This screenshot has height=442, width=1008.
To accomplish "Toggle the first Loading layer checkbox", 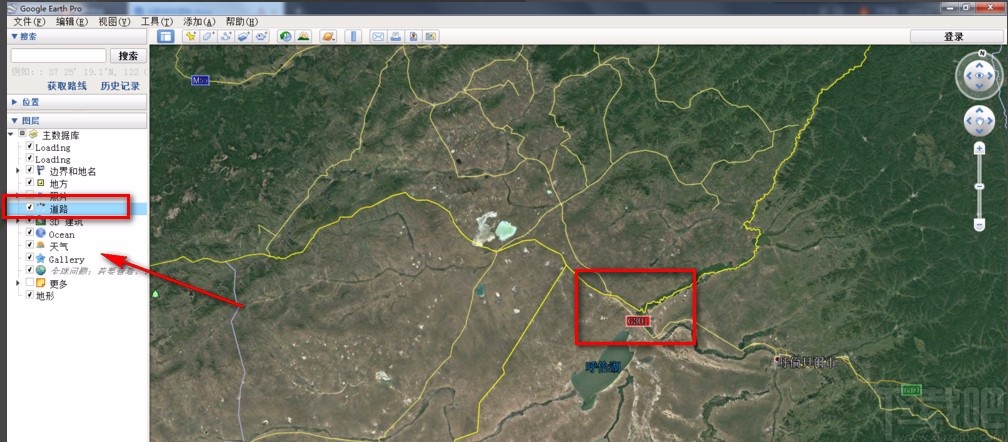I will point(30,146).
